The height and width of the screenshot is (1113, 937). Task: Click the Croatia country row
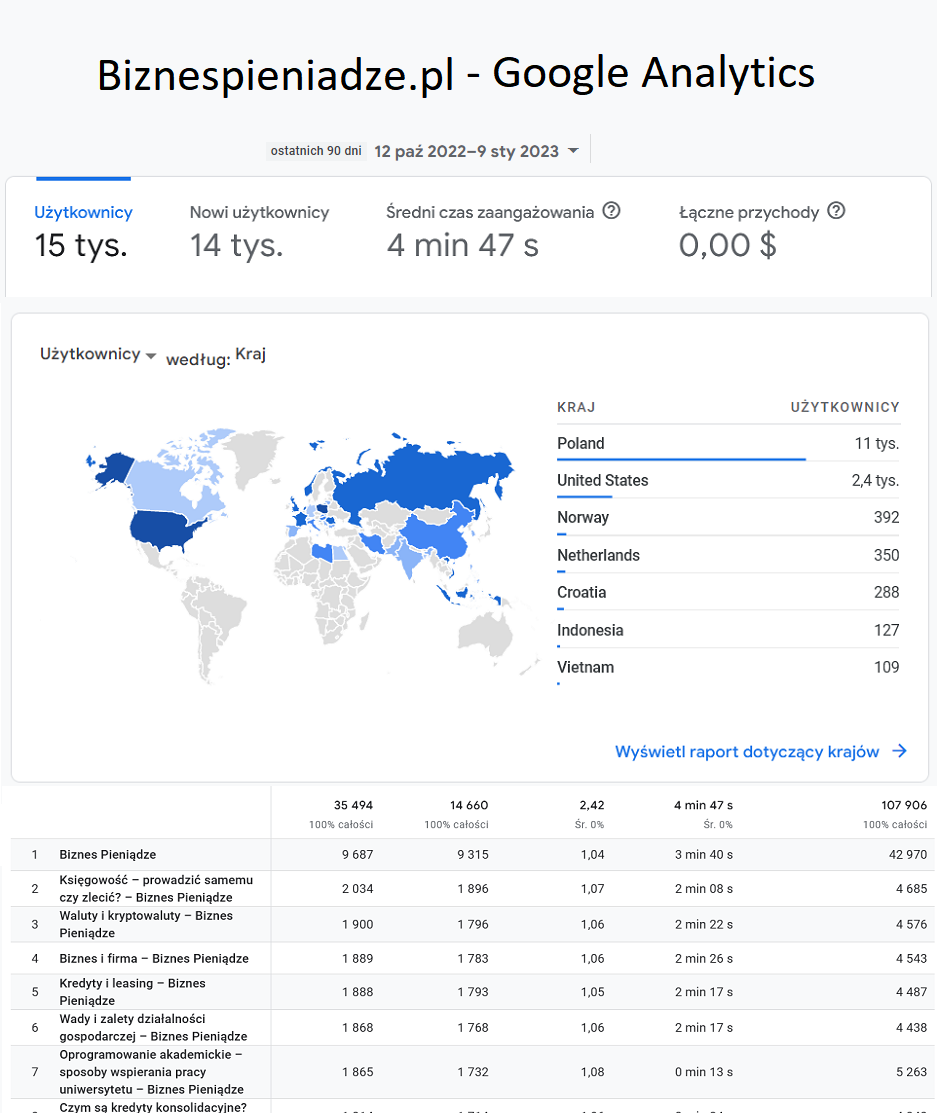click(x=728, y=592)
